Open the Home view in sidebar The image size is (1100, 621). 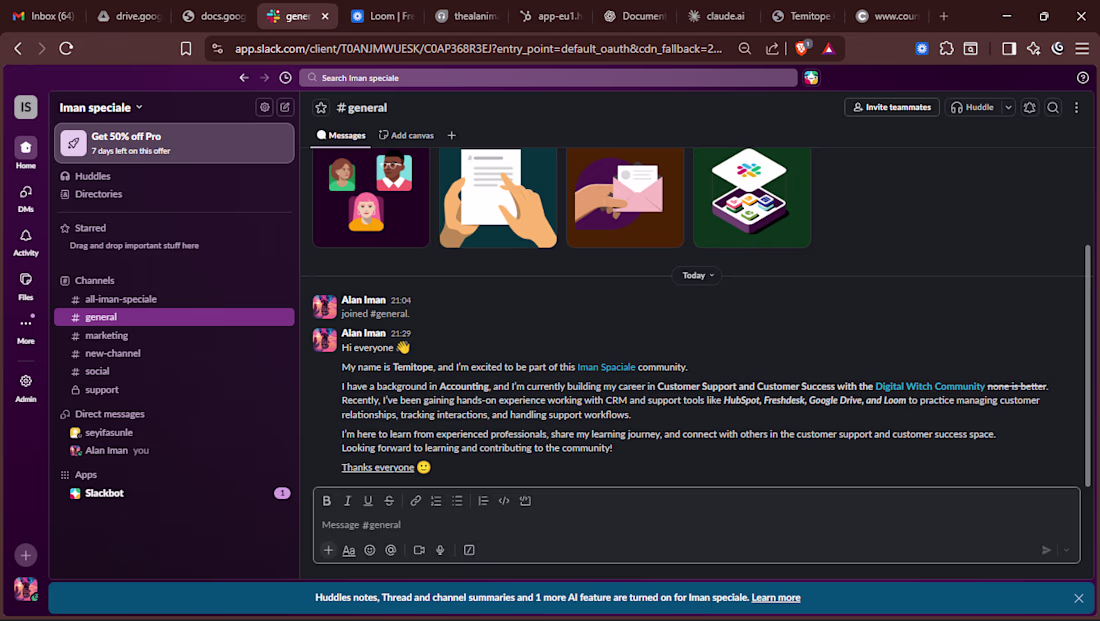pos(26,152)
